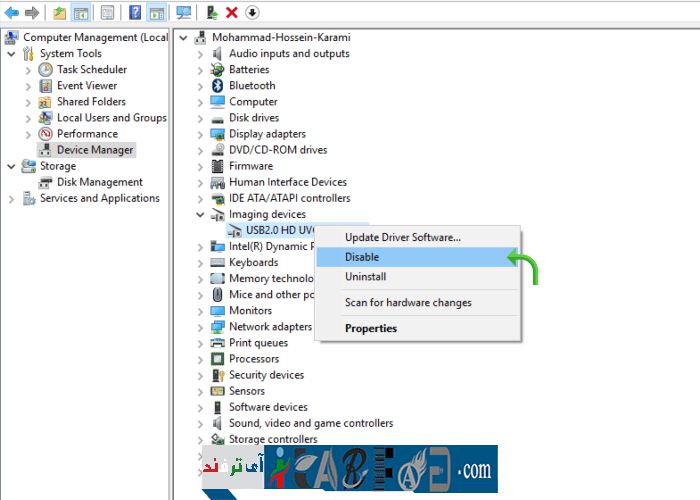The width and height of the screenshot is (700, 500).
Task: Select Disk Management under Storage
Action: pos(99,182)
